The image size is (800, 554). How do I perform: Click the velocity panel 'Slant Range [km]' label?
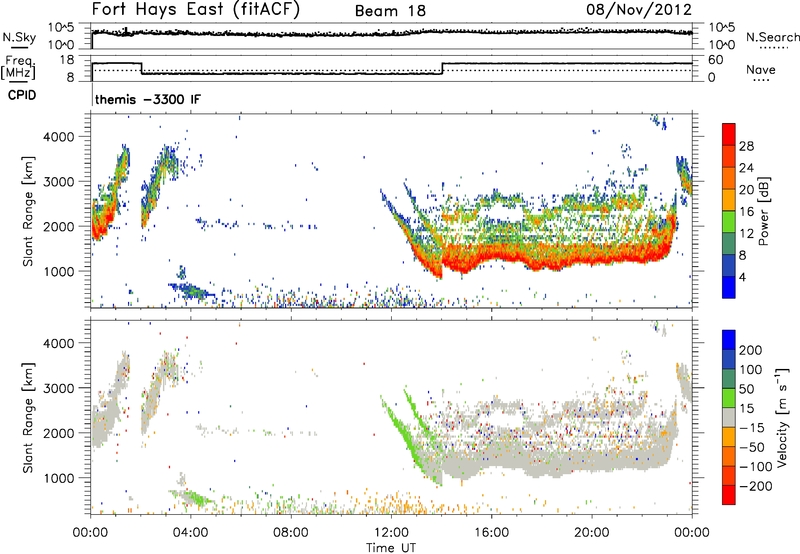coord(28,417)
